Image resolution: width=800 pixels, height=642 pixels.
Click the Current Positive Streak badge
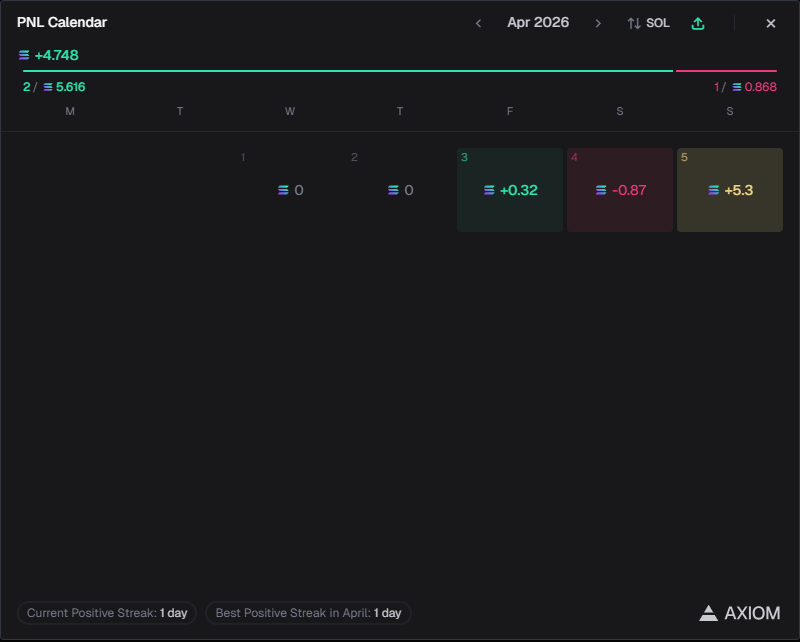click(x=107, y=613)
